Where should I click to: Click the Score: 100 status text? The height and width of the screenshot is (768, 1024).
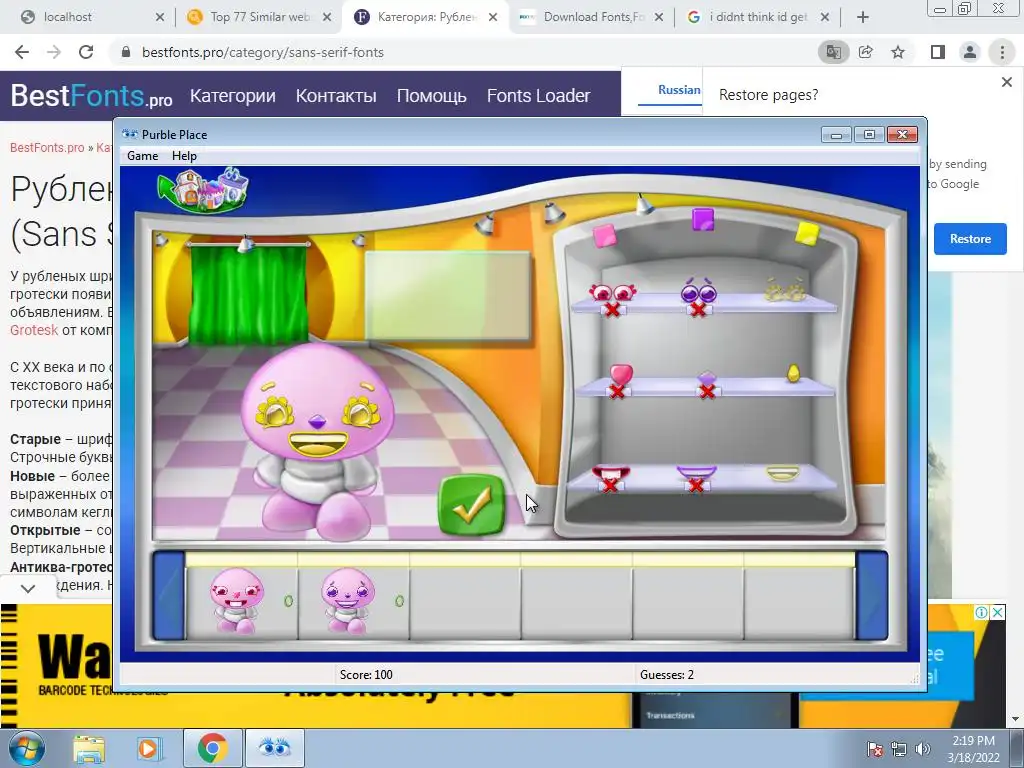366,675
